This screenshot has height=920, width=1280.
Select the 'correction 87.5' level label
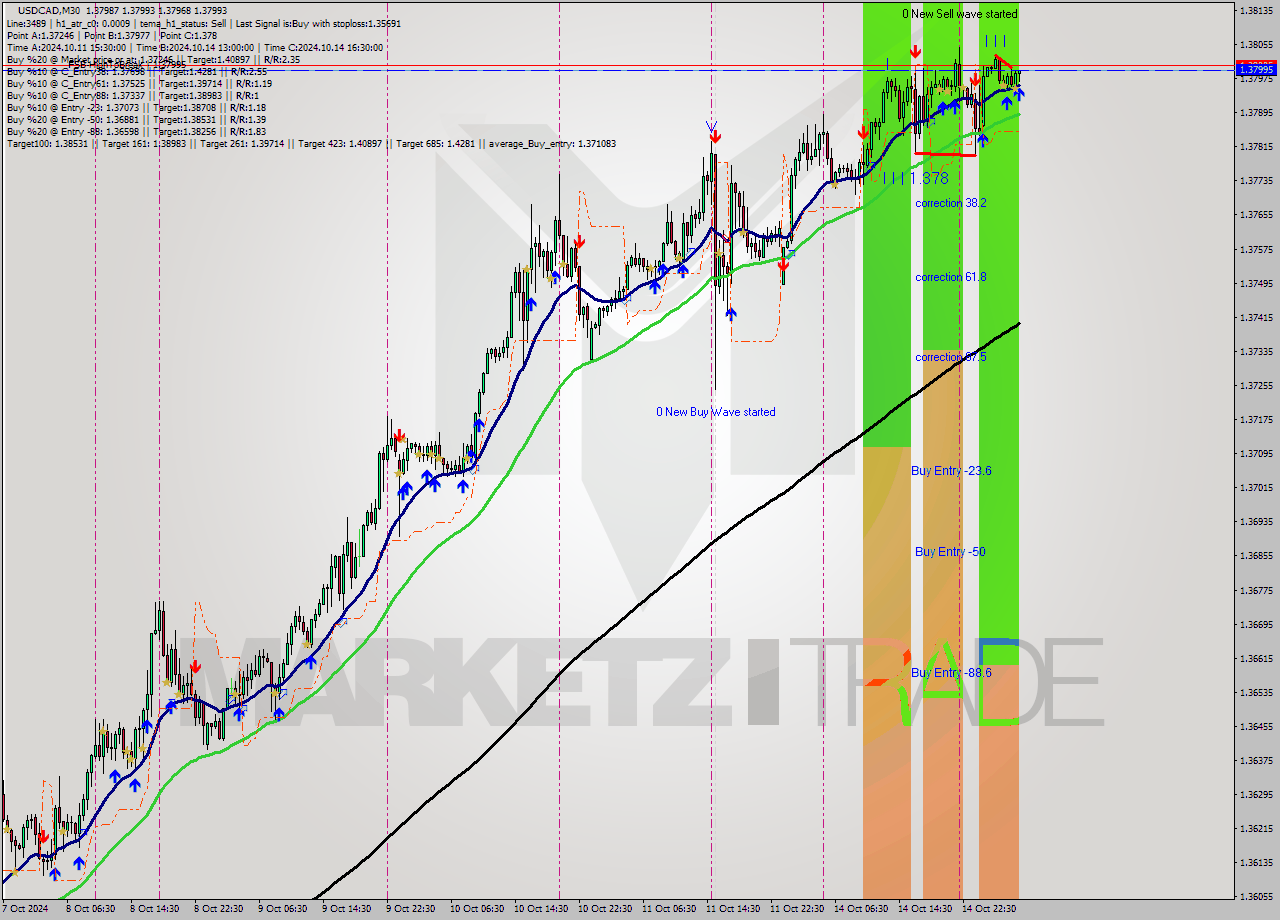950,357
